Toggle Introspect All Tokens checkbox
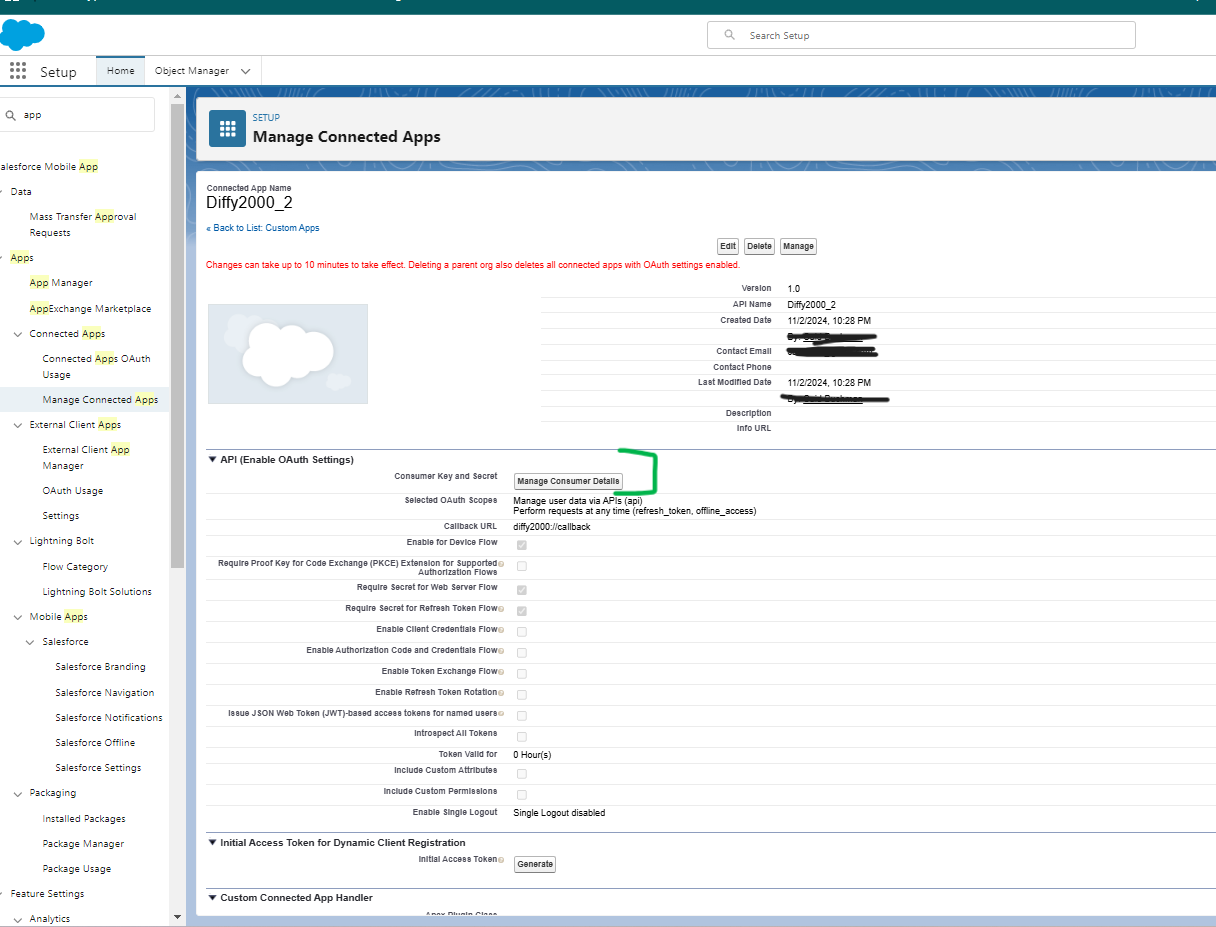The height and width of the screenshot is (927, 1216). click(521, 737)
